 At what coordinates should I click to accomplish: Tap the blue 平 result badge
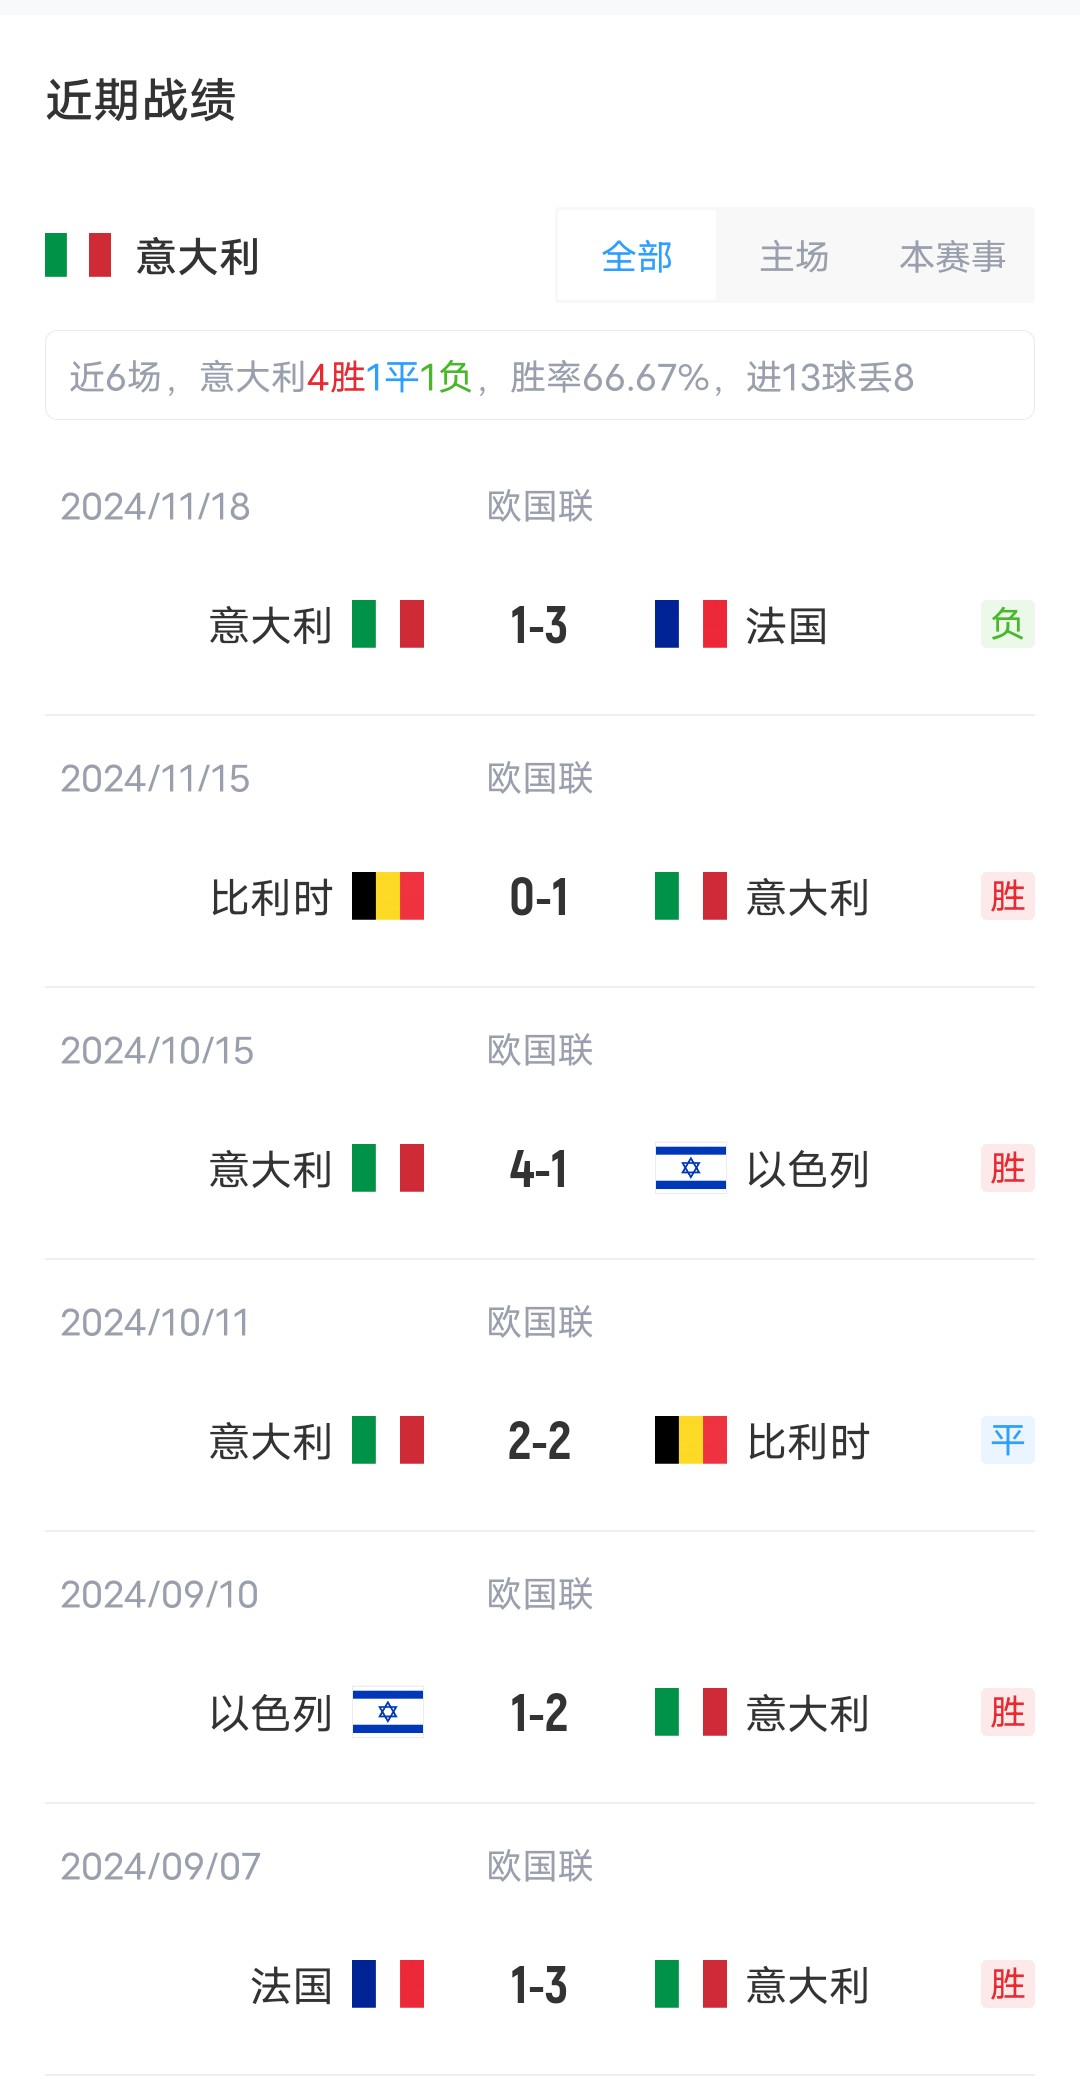(x=1007, y=1440)
